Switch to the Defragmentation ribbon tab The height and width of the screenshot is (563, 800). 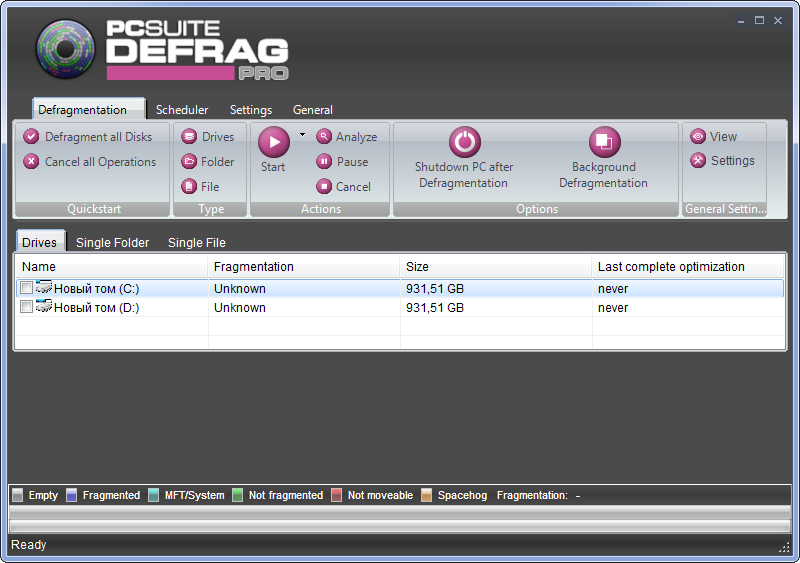pyautogui.click(x=89, y=109)
